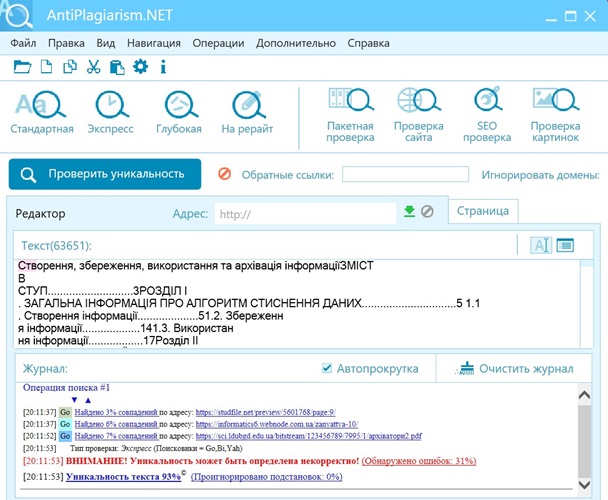Open the informatics6.webnode.com.ua URL

[x=276, y=424]
